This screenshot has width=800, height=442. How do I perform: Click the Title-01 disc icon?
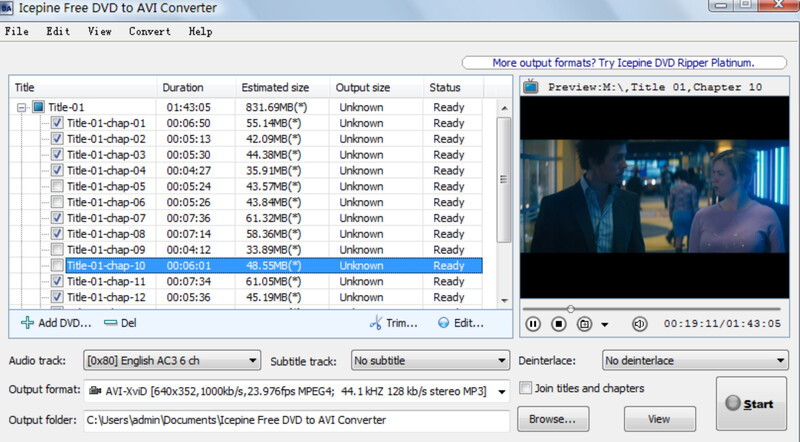click(38, 107)
